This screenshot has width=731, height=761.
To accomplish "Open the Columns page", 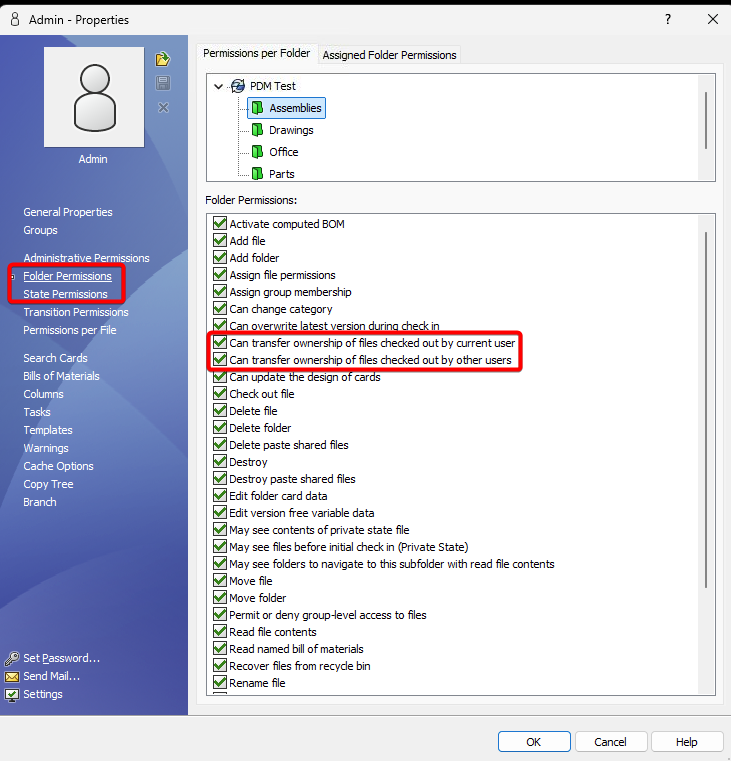I will (x=43, y=394).
